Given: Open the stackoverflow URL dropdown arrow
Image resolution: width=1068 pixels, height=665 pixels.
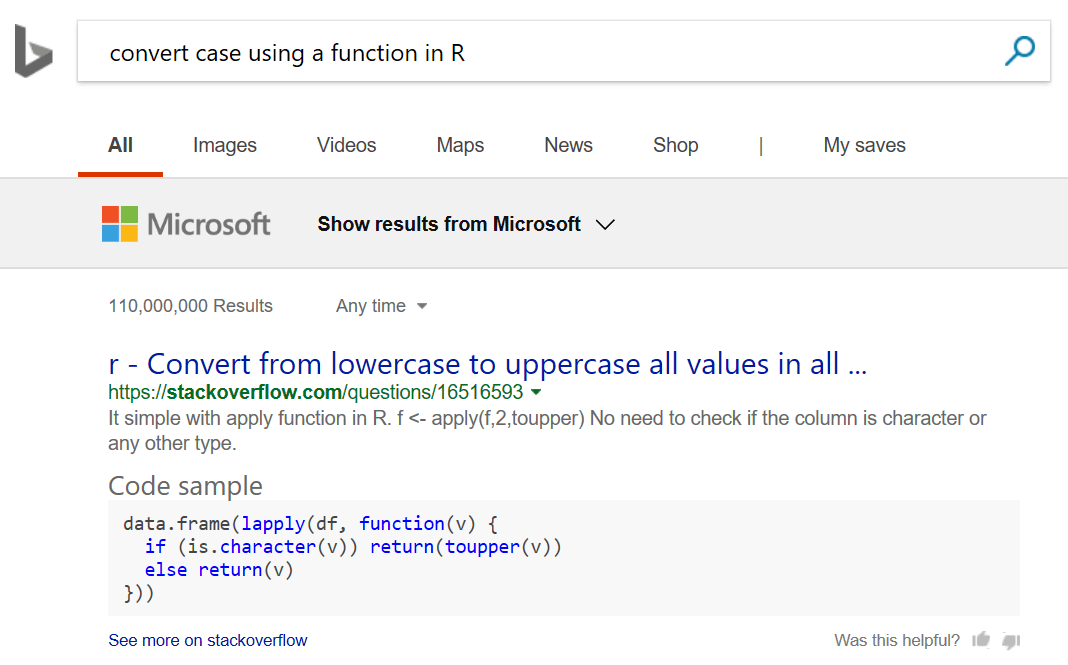Looking at the screenshot, I should (536, 392).
